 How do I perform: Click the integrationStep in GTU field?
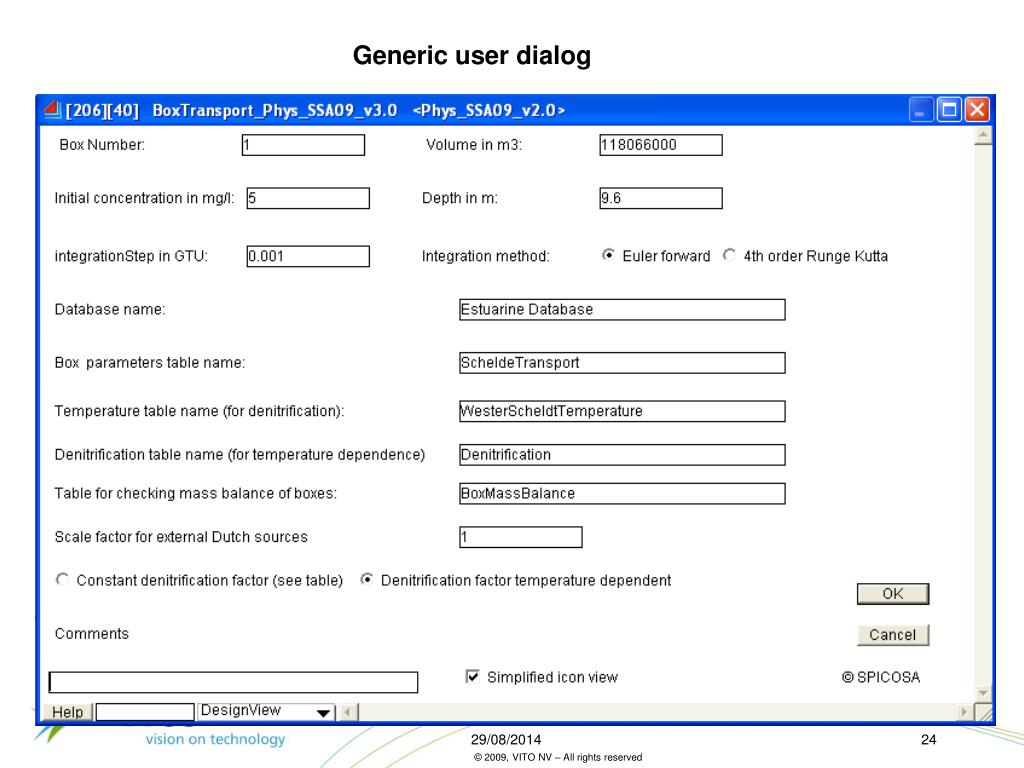tap(308, 256)
